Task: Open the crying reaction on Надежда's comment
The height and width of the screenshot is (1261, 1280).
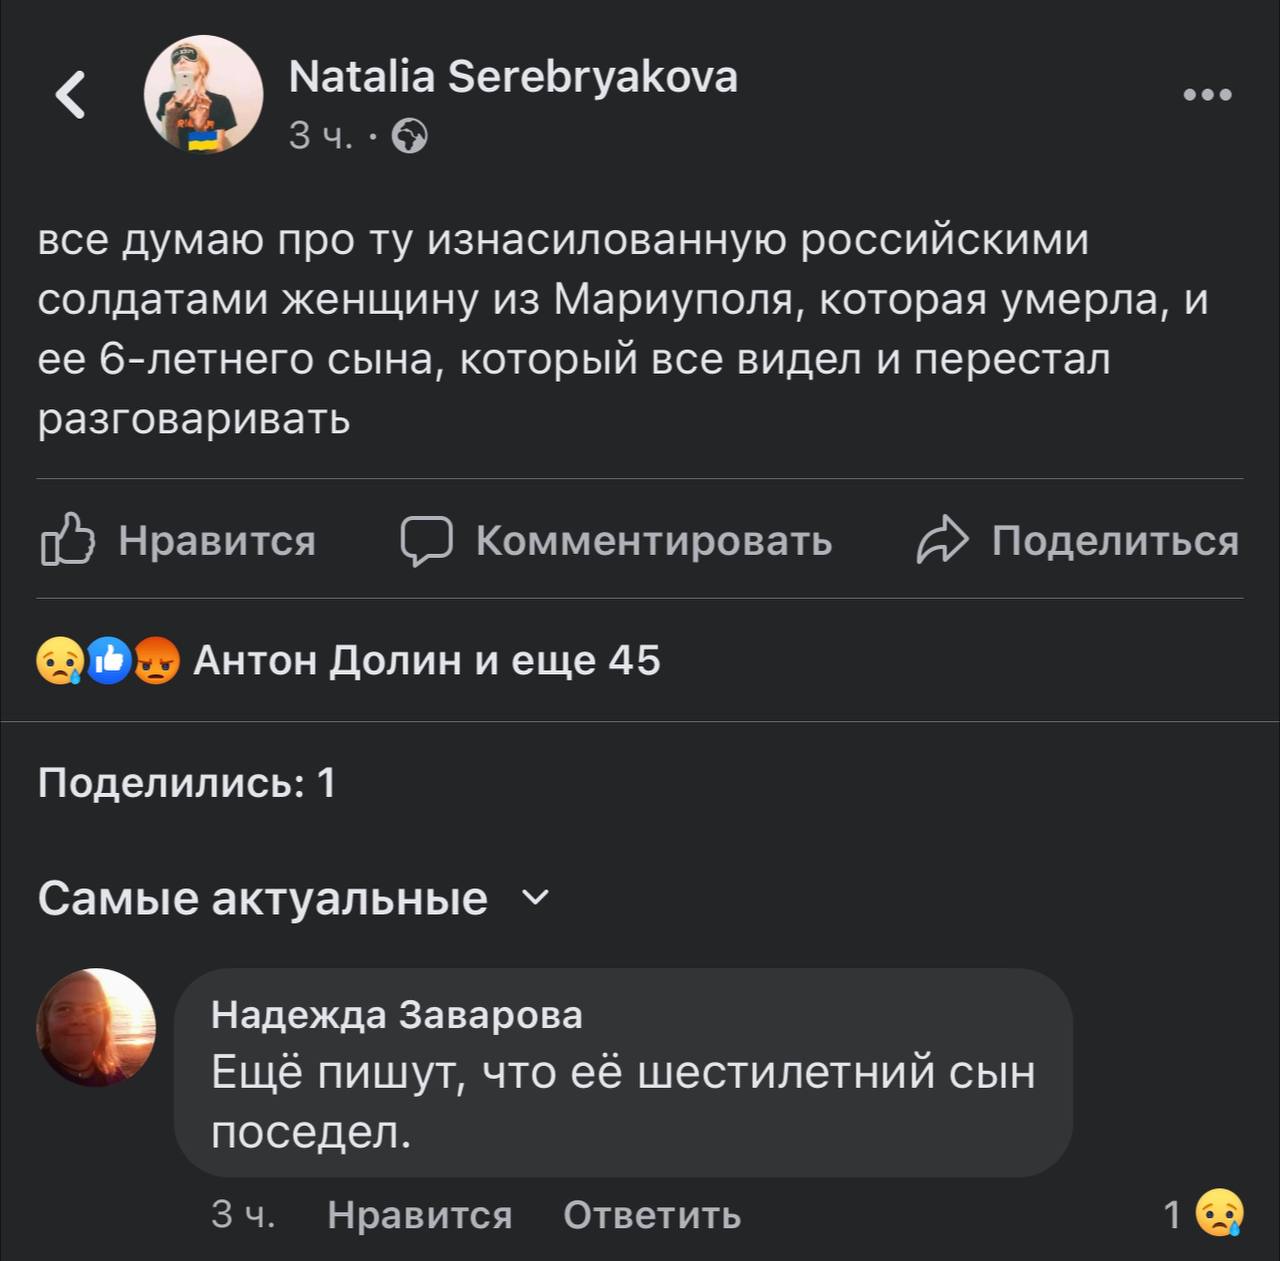Action: pyautogui.click(x=1220, y=1213)
